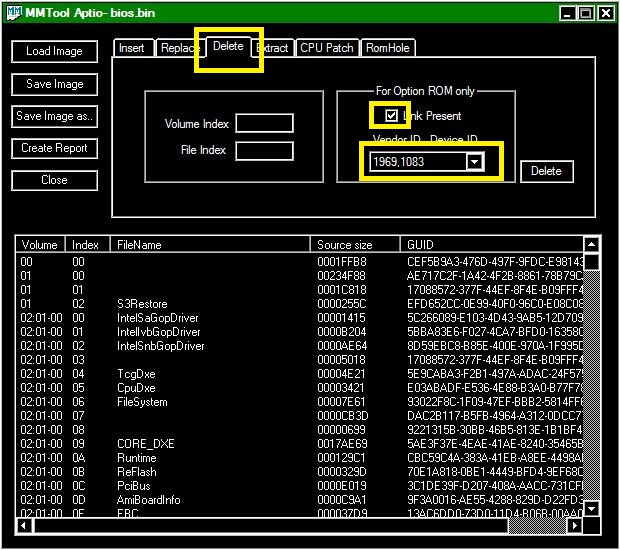Go to the CPU Patch tab

tap(327, 48)
